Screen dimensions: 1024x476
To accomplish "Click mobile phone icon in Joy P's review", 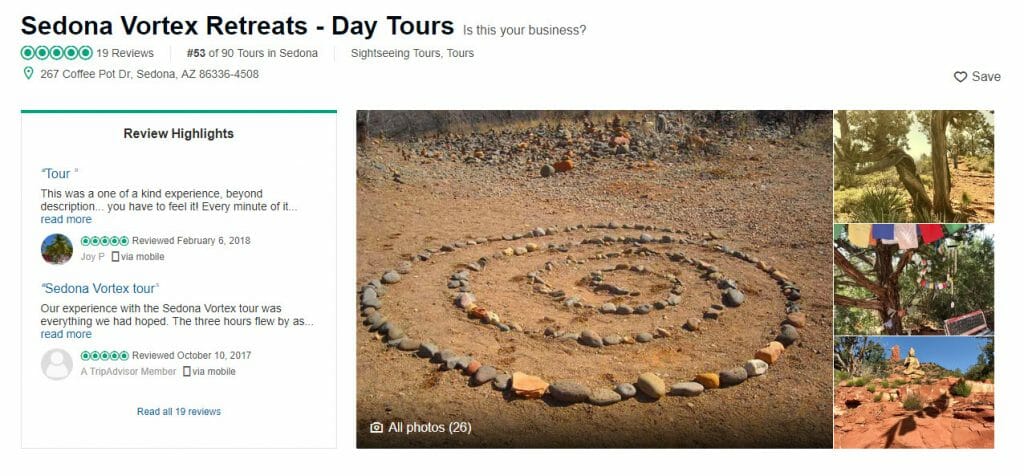I will click(116, 257).
